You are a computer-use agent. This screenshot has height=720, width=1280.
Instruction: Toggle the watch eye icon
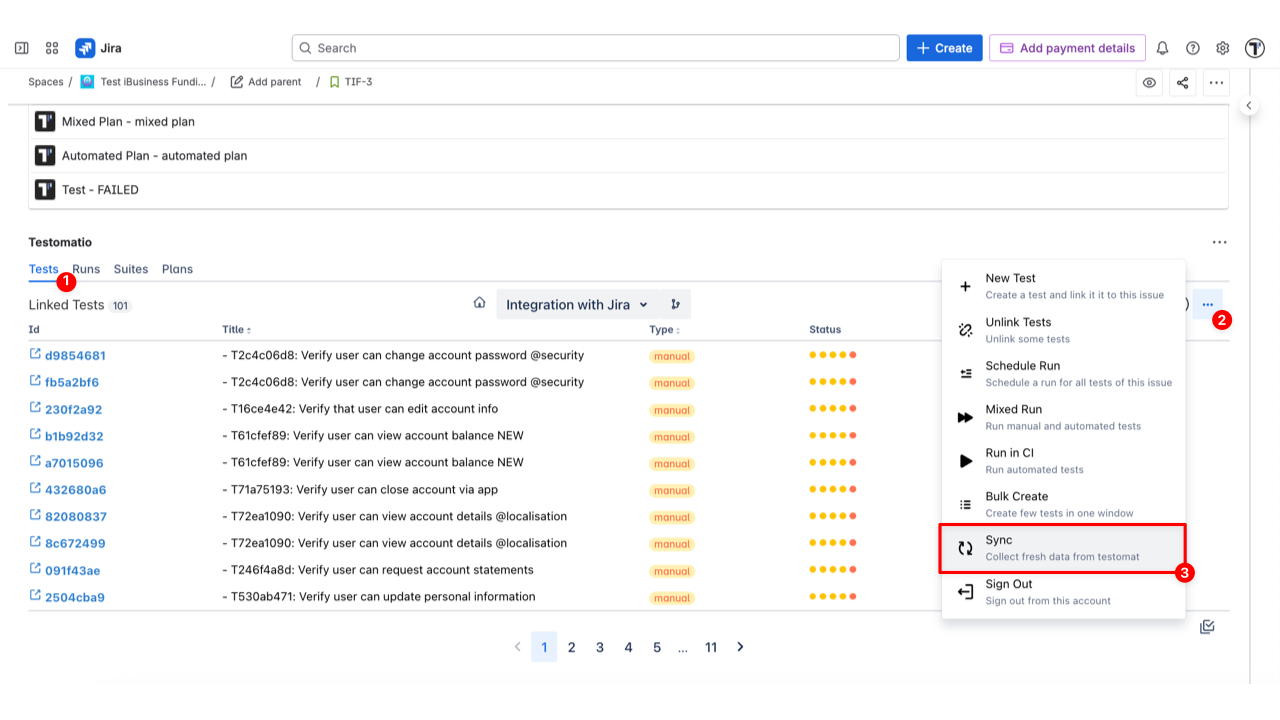pos(1149,83)
